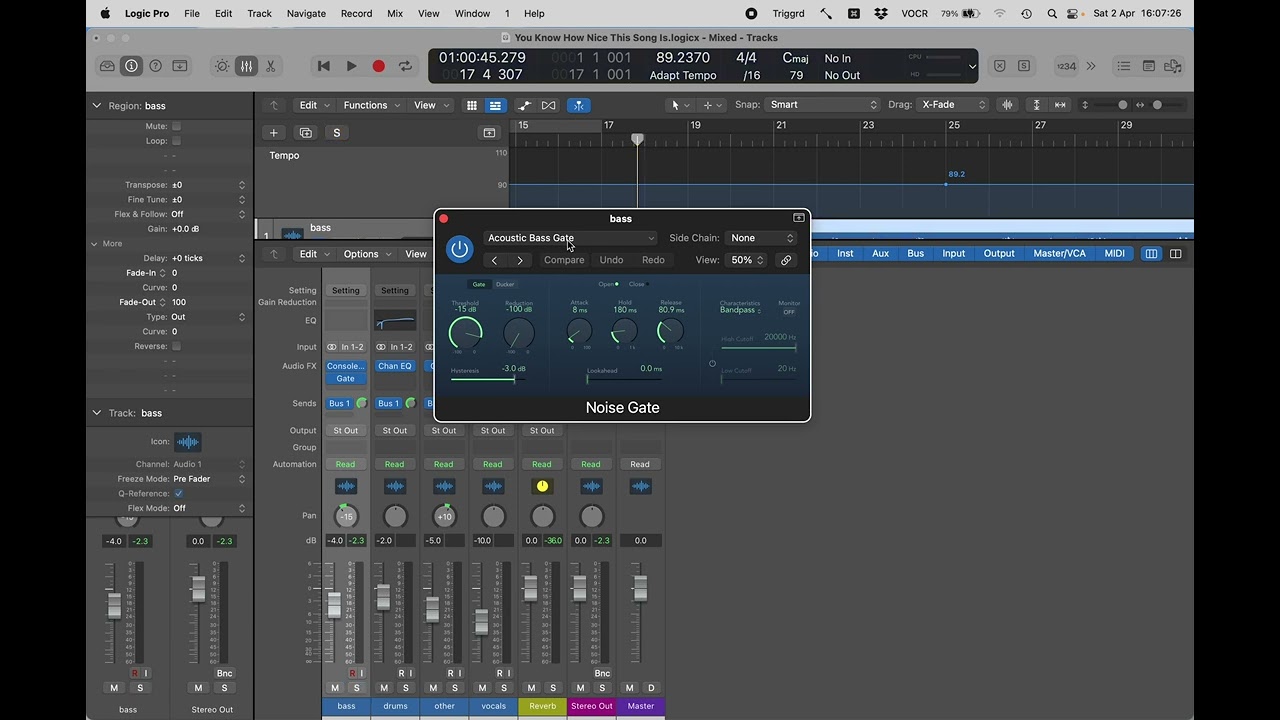
Task: Open the Note Pads icon
Action: 1148,66
